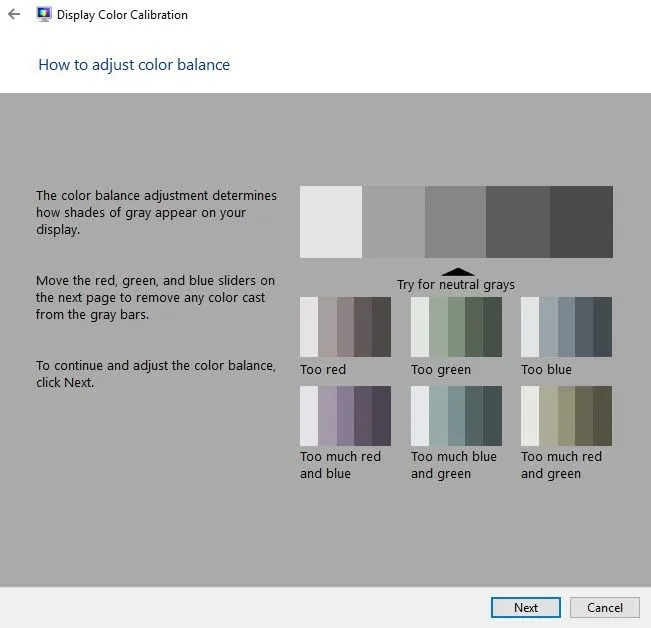Click the Display Color Calibration window title
Screen dimensions: 651x628
tap(122, 15)
